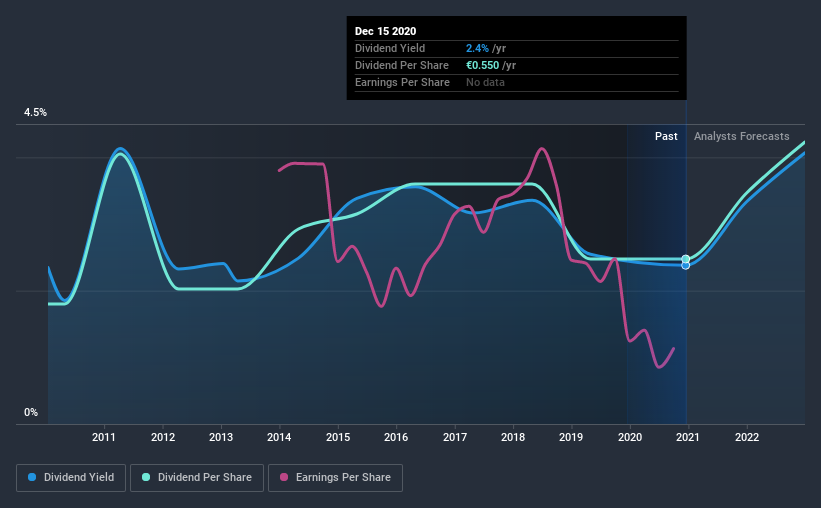The image size is (821, 508).
Task: Click the pink Earnings Per Share legend dot
Action: [284, 477]
